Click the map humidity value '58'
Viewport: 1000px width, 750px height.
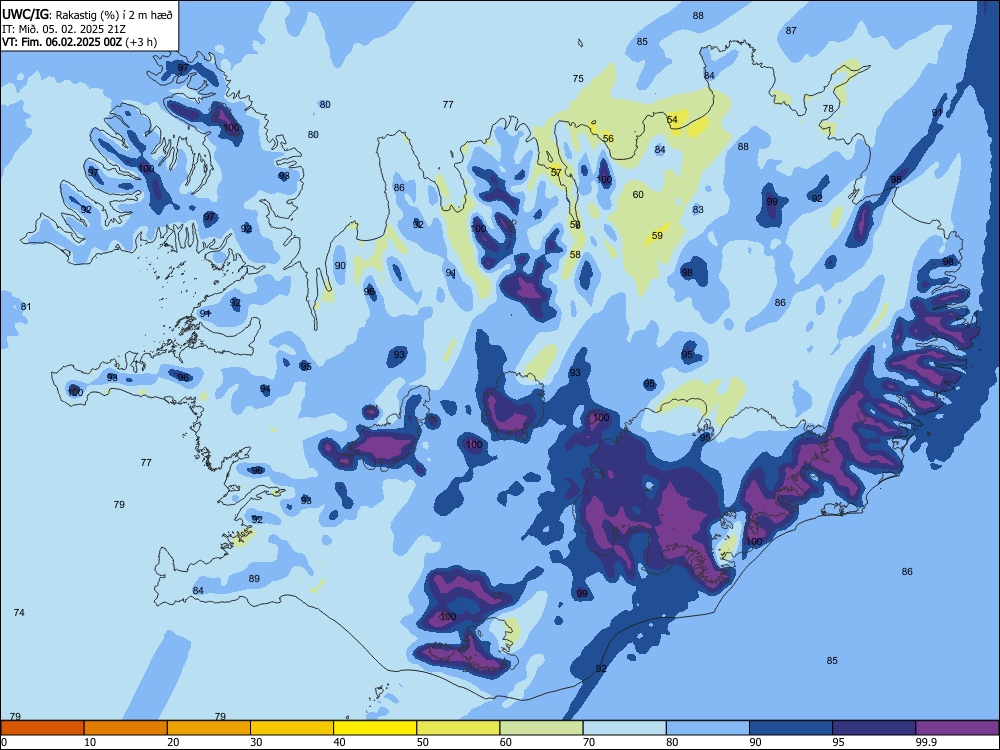575,254
